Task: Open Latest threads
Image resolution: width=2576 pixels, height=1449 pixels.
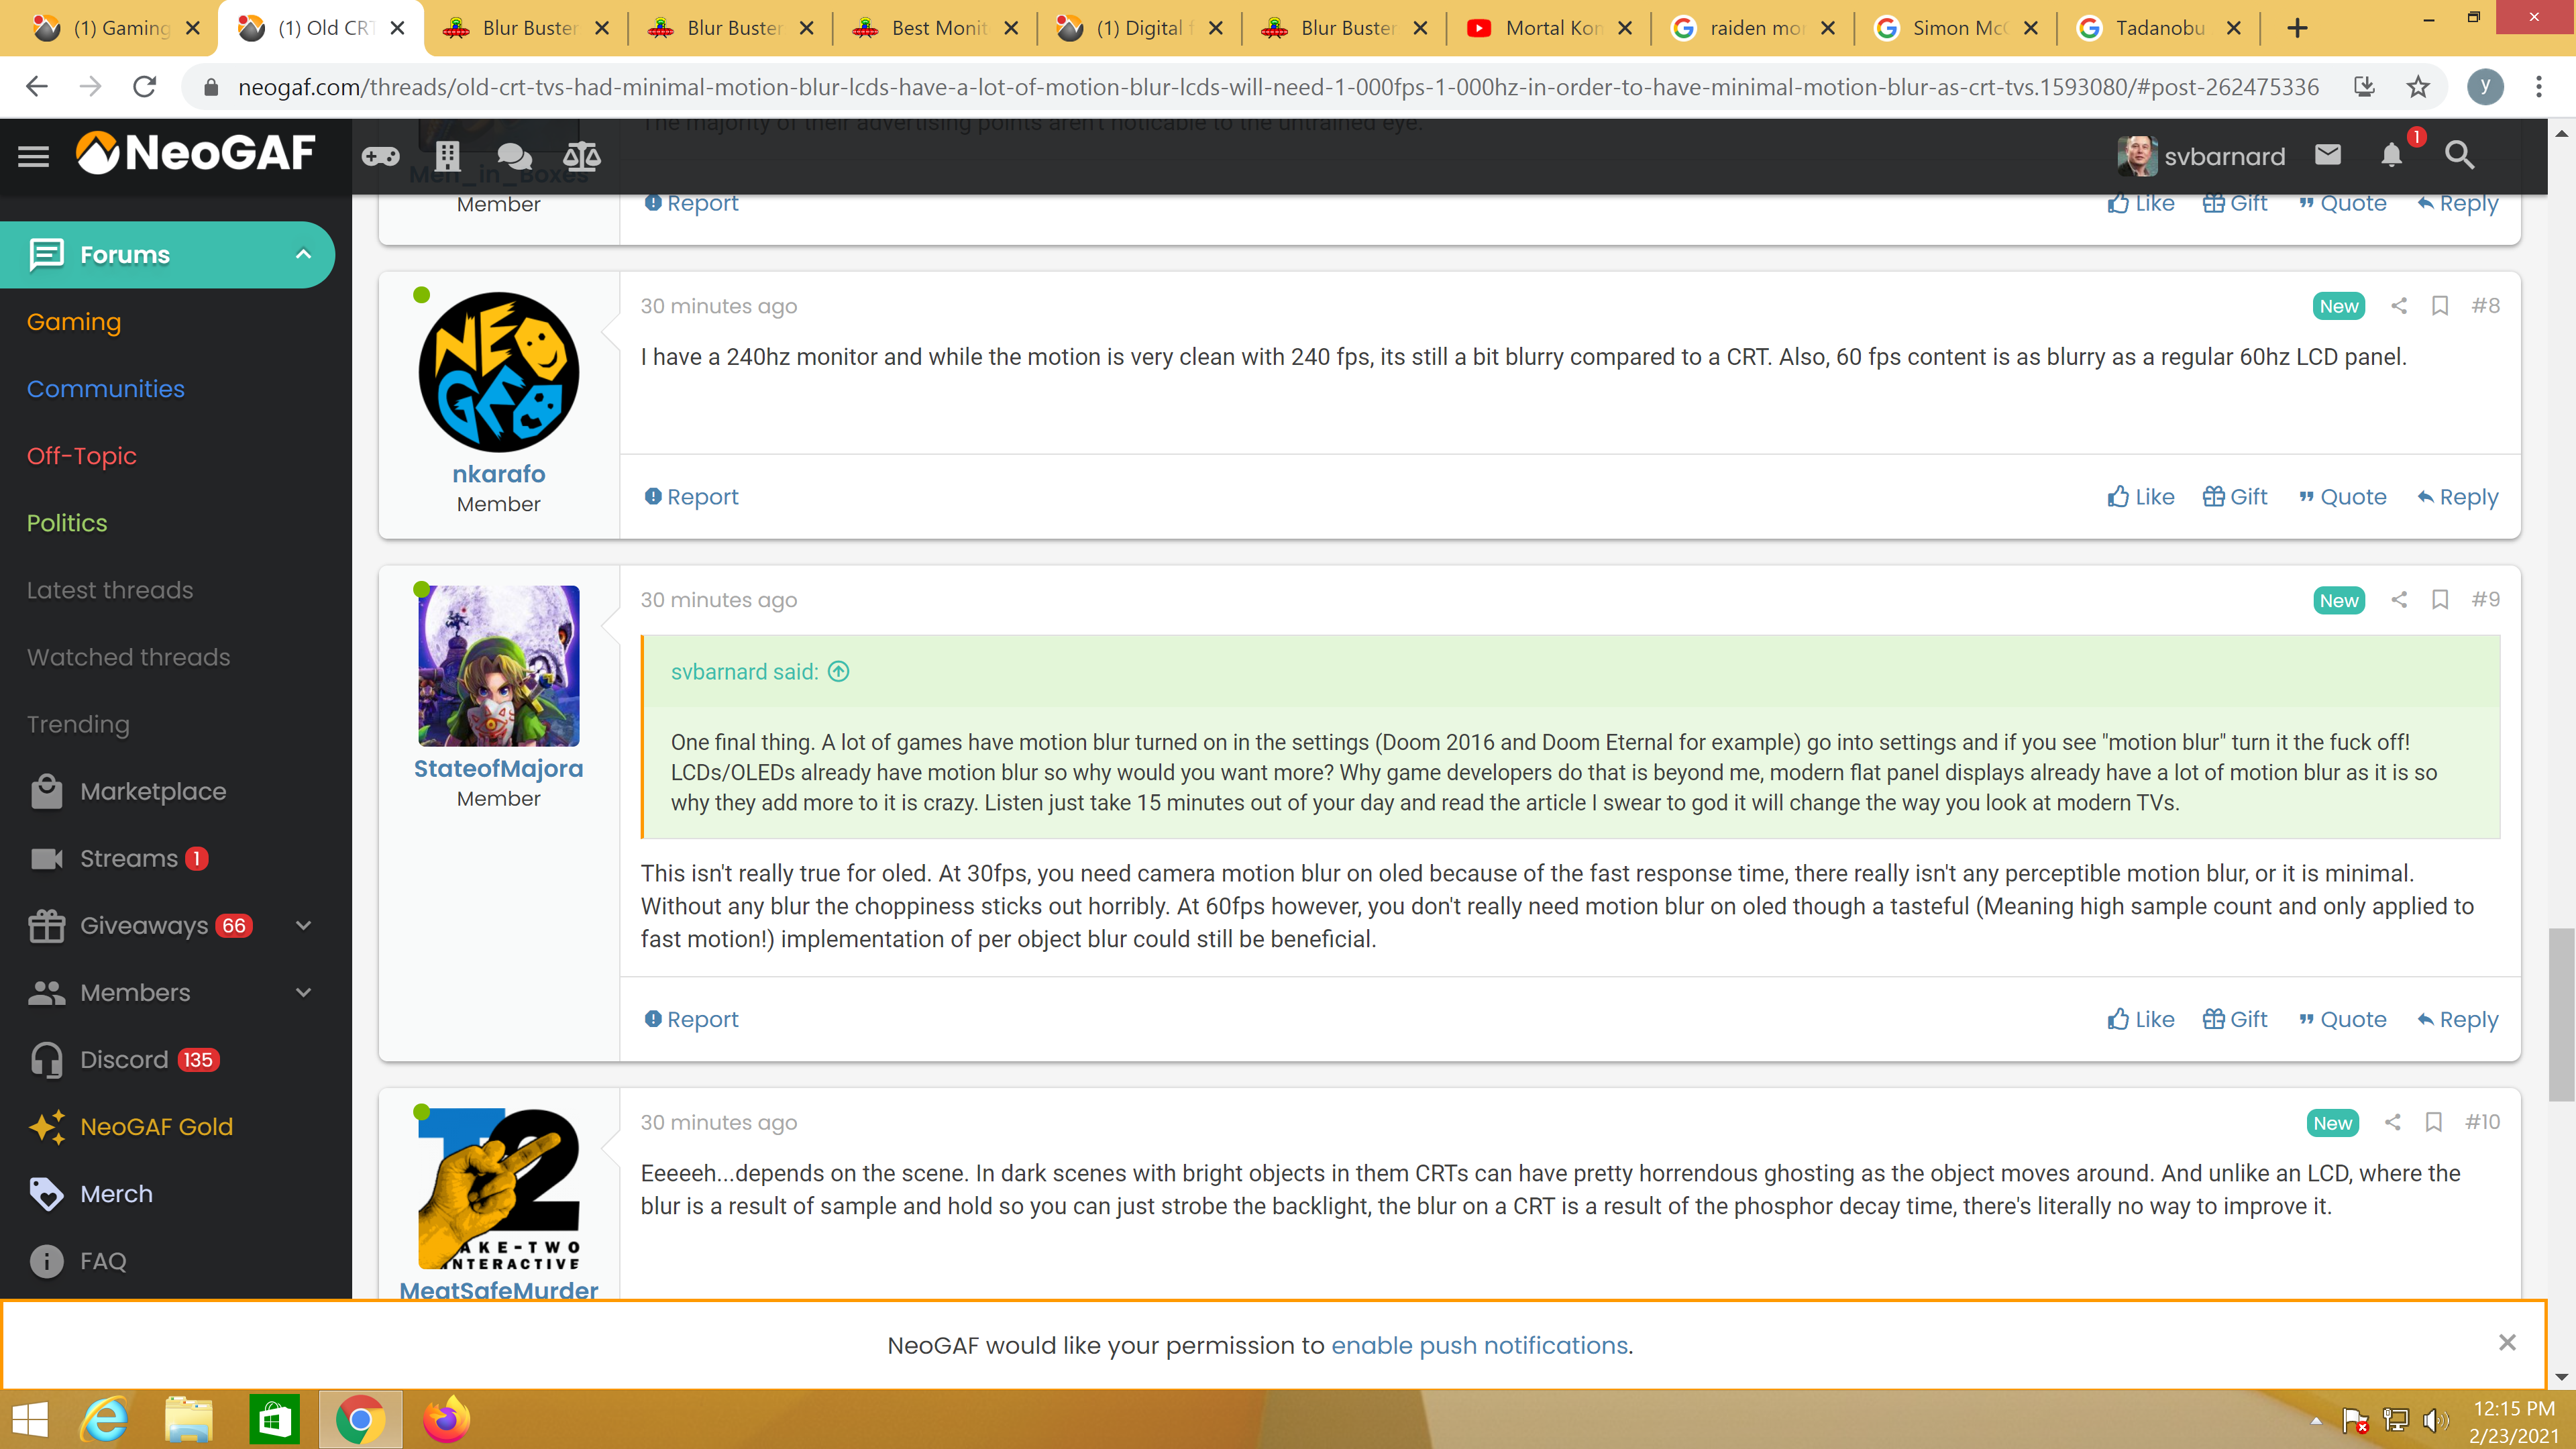Action: [x=110, y=590]
